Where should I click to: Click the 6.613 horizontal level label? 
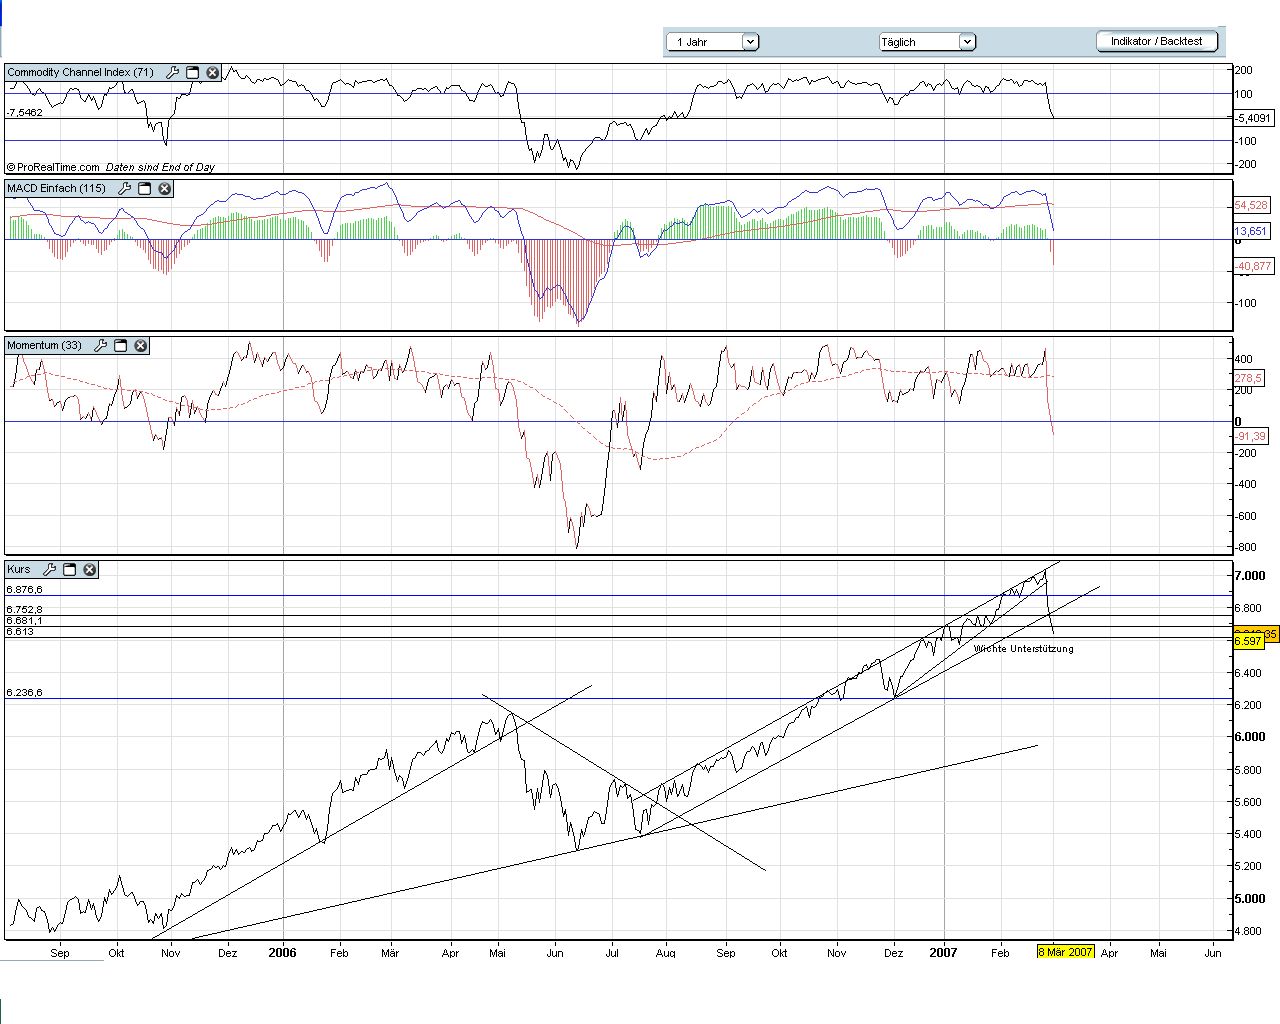(x=20, y=632)
